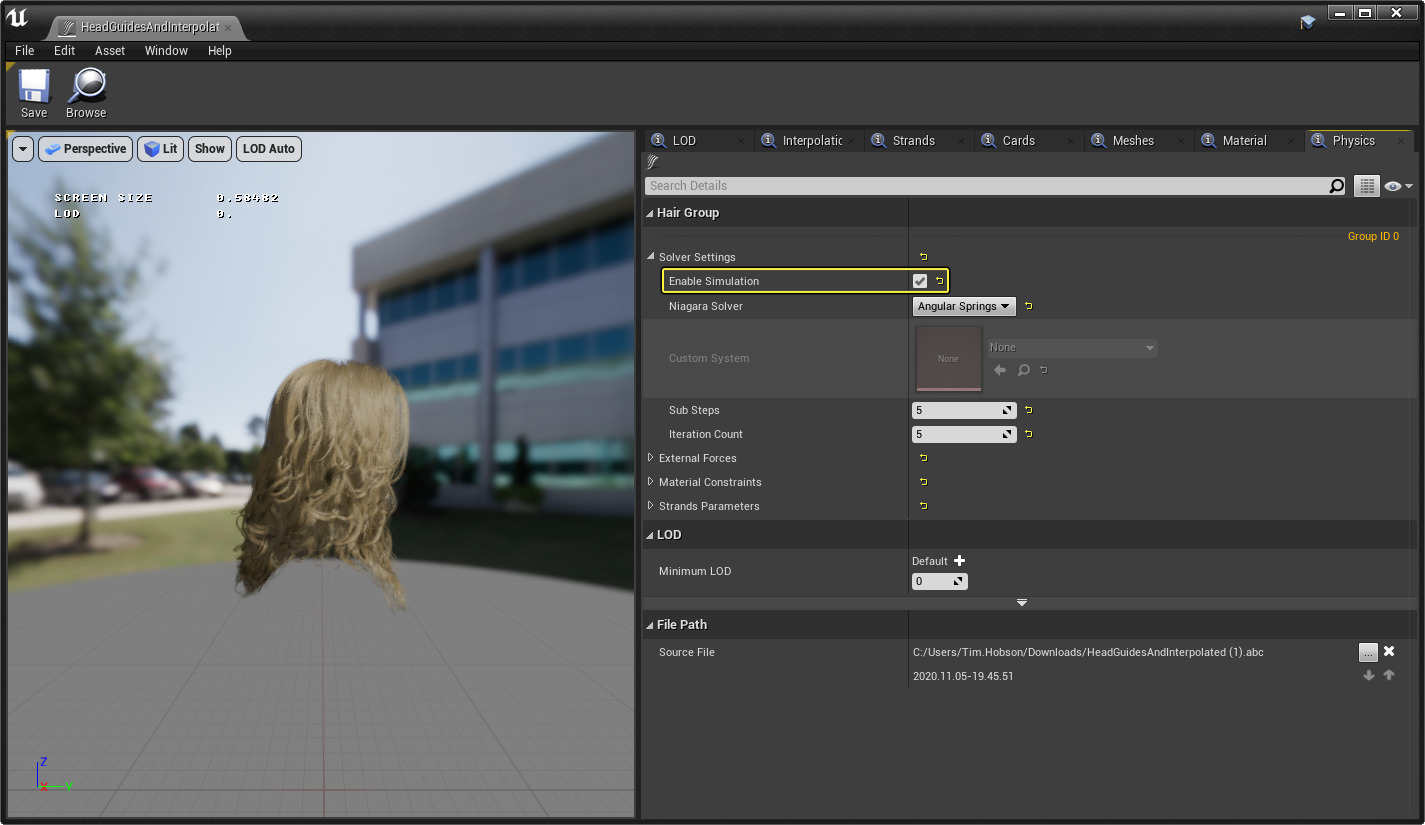Click the Browse magnifier icon
The image size is (1425, 825).
coord(86,87)
